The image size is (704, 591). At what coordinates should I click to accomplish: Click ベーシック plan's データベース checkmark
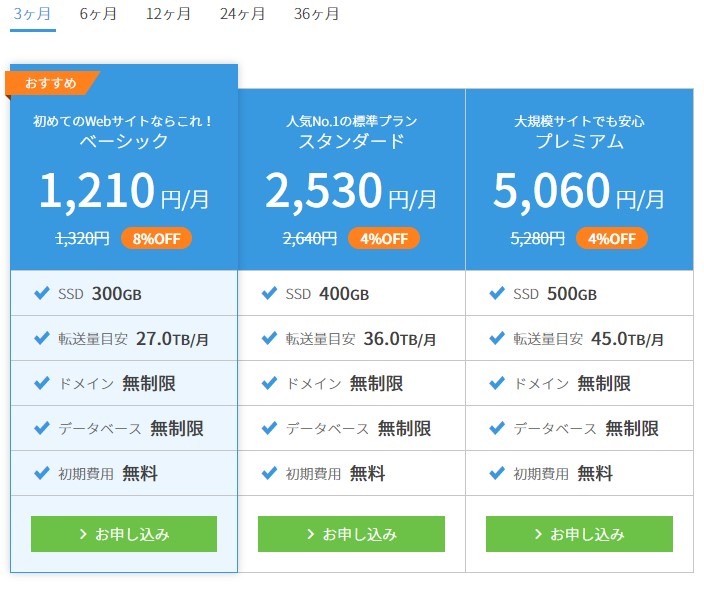click(42, 428)
